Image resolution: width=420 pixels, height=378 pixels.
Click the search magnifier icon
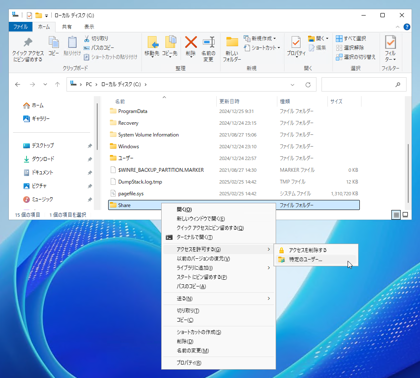pyautogui.click(x=398, y=85)
